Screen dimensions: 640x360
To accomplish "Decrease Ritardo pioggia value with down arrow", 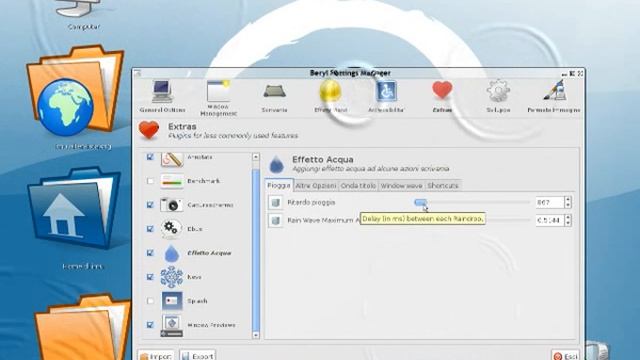I will click(568, 205).
